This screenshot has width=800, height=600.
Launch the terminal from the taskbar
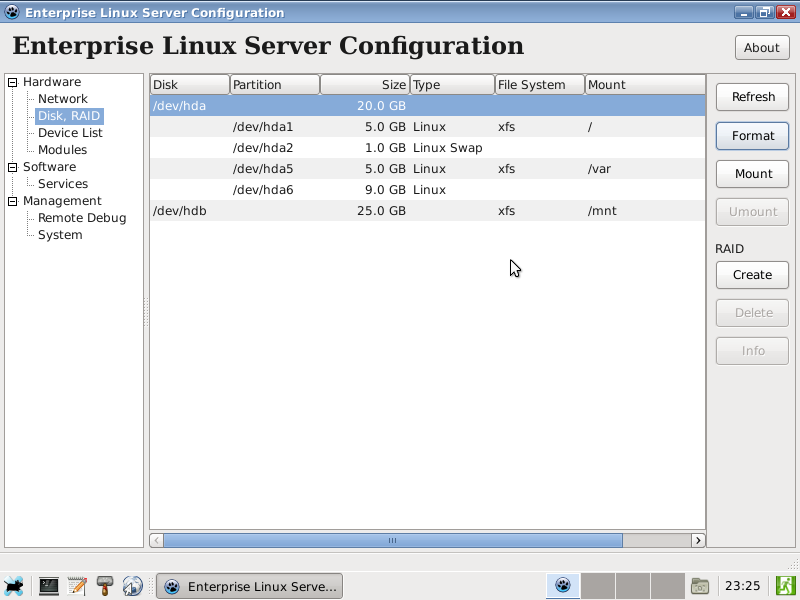49,586
